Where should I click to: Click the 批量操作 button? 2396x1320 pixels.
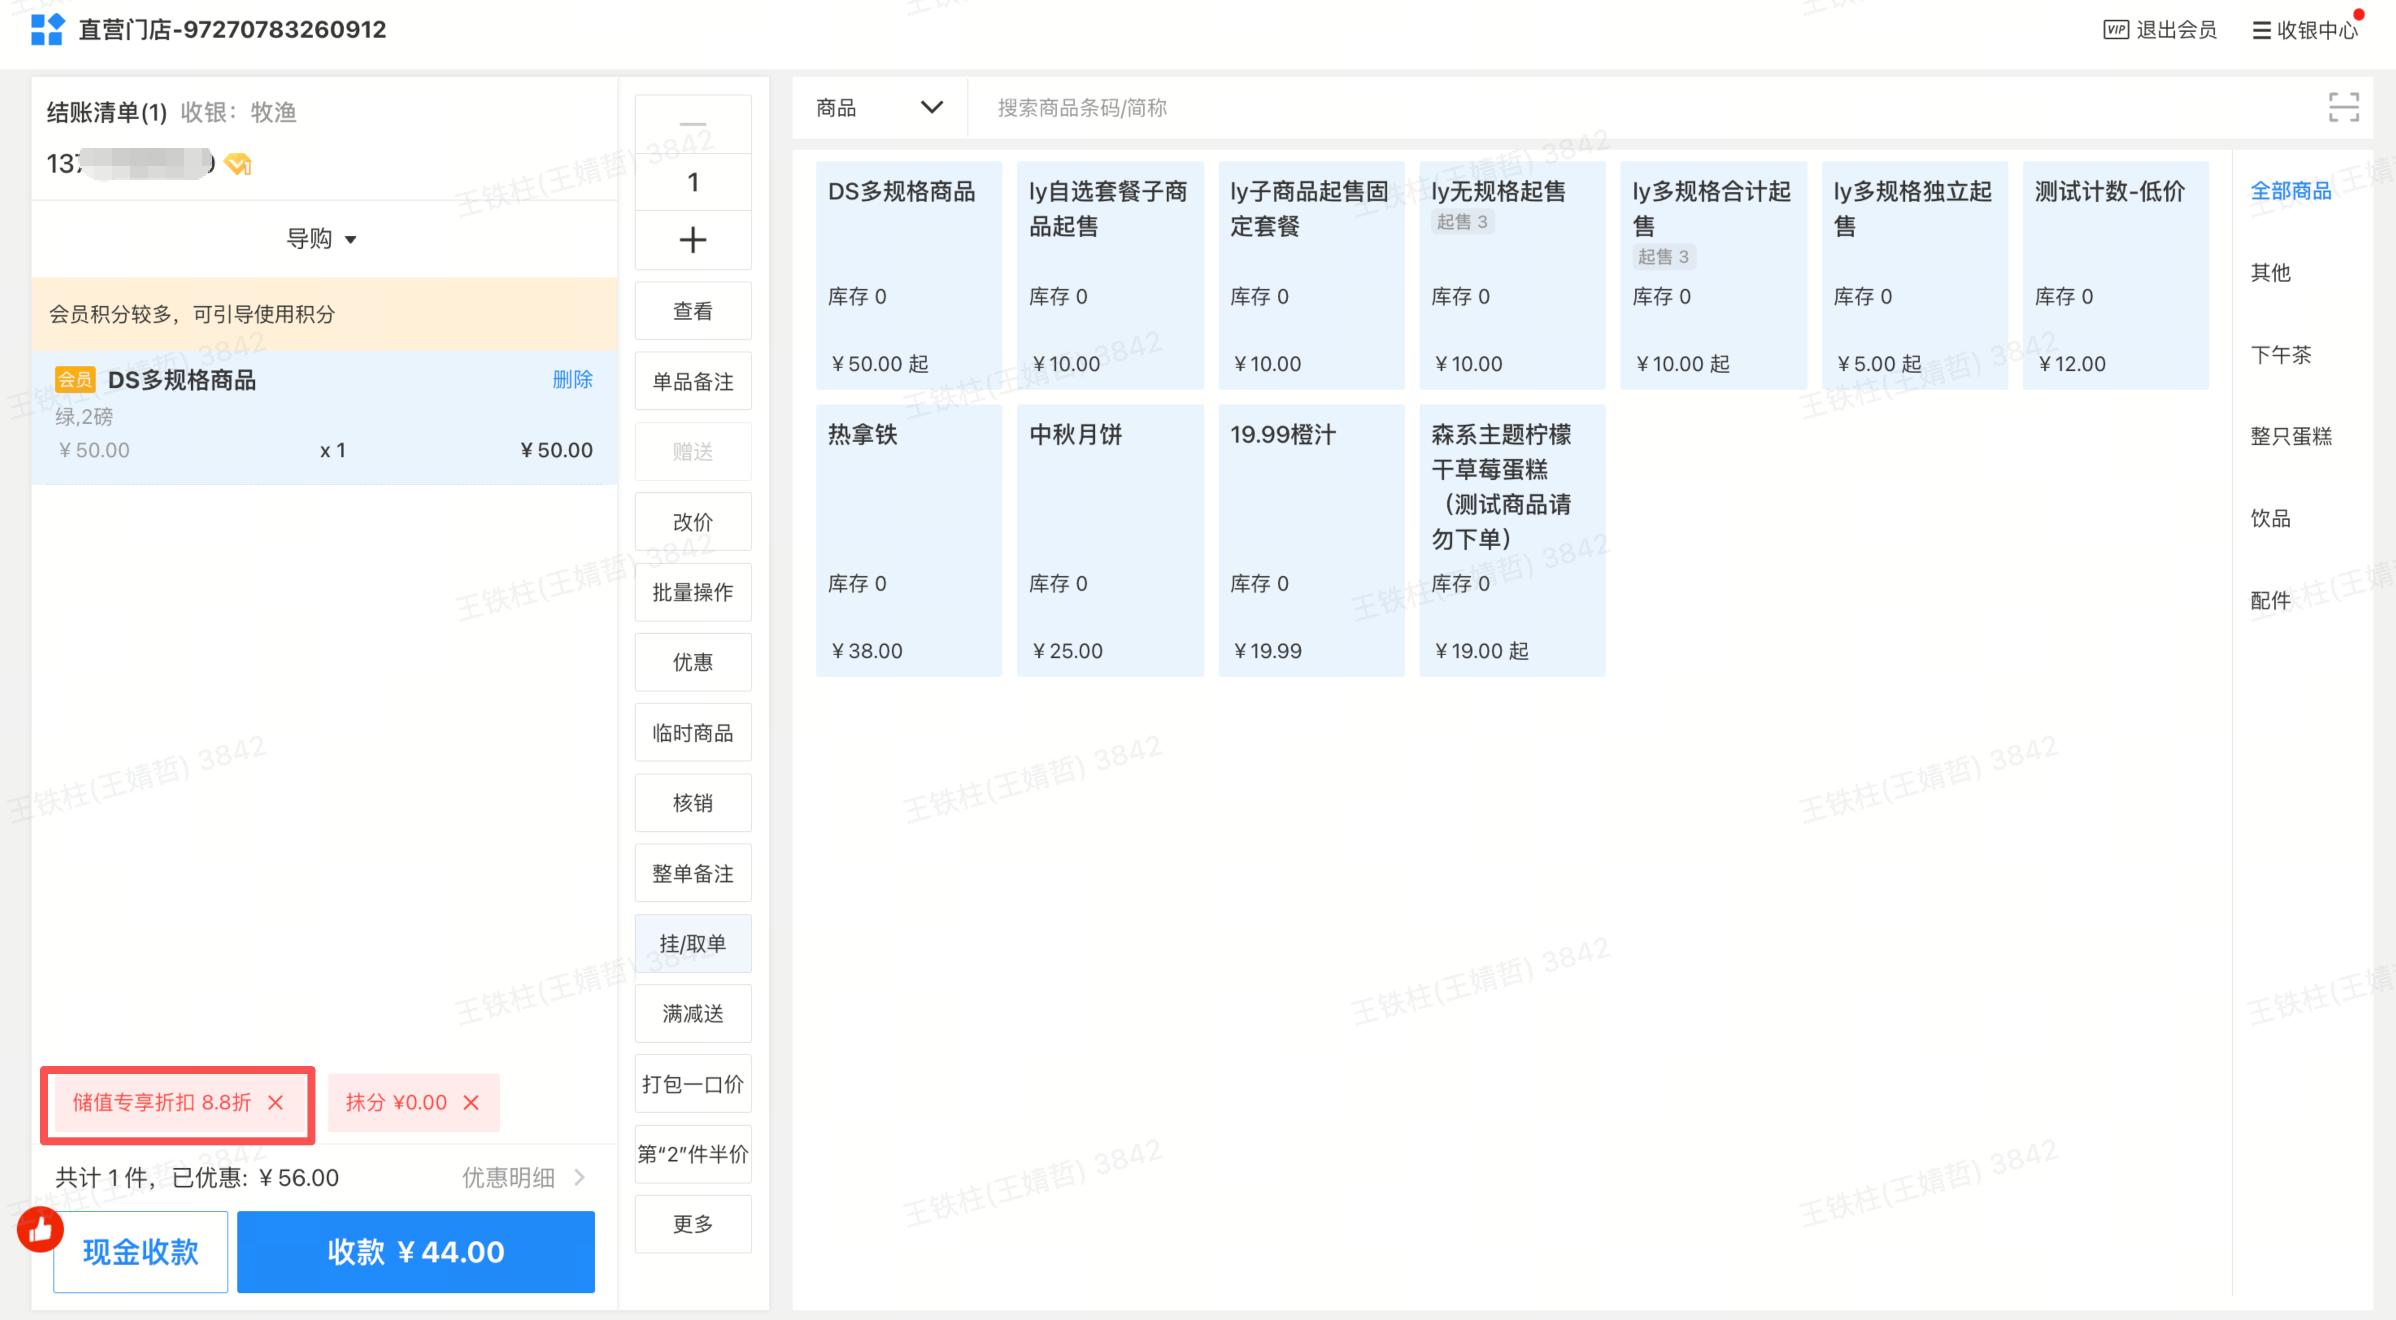tap(693, 592)
